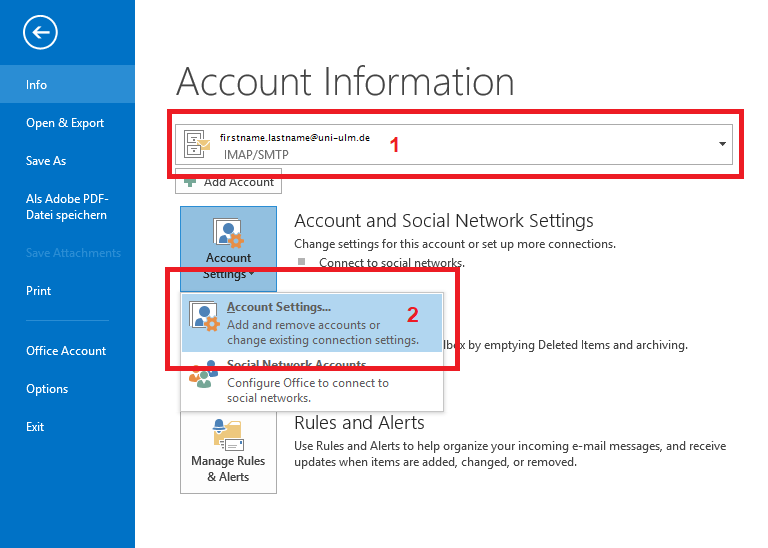This screenshot has height=548, width=768.
Task: Click the Account Information title
Action: pyautogui.click(x=345, y=82)
